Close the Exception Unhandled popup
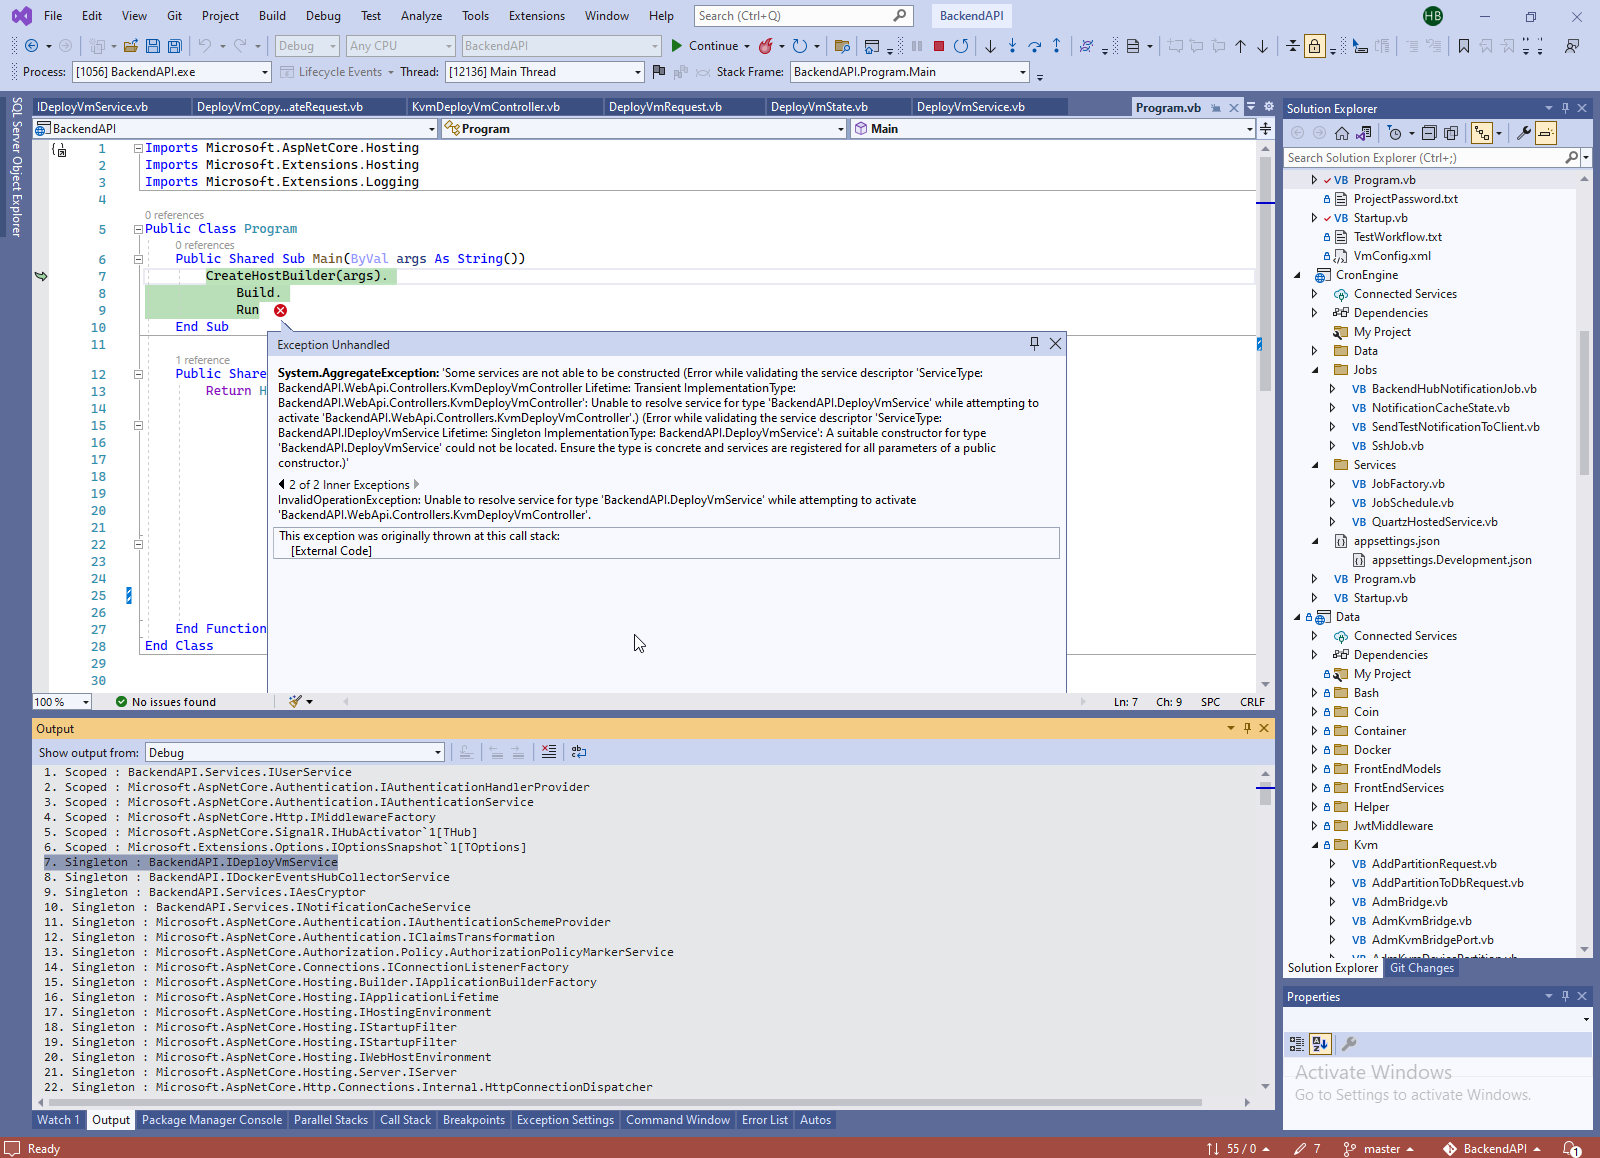This screenshot has height=1158, width=1600. click(x=1055, y=343)
